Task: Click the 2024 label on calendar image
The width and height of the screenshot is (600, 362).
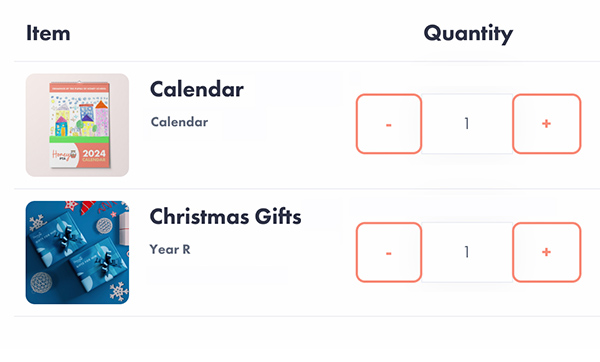Action: [94, 153]
